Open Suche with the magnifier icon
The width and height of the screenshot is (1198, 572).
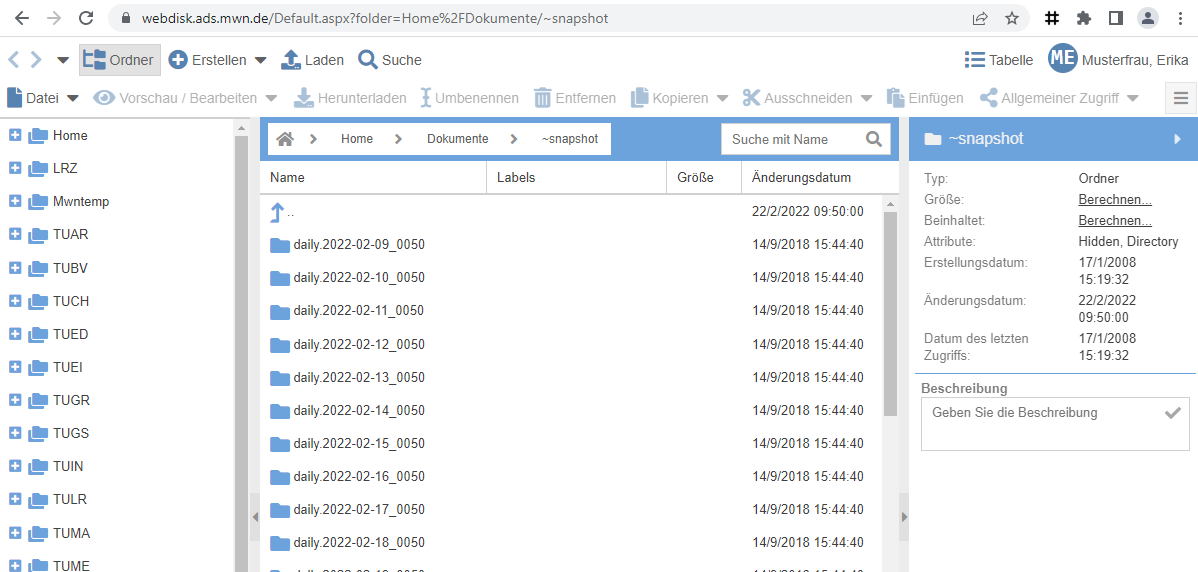click(x=367, y=60)
